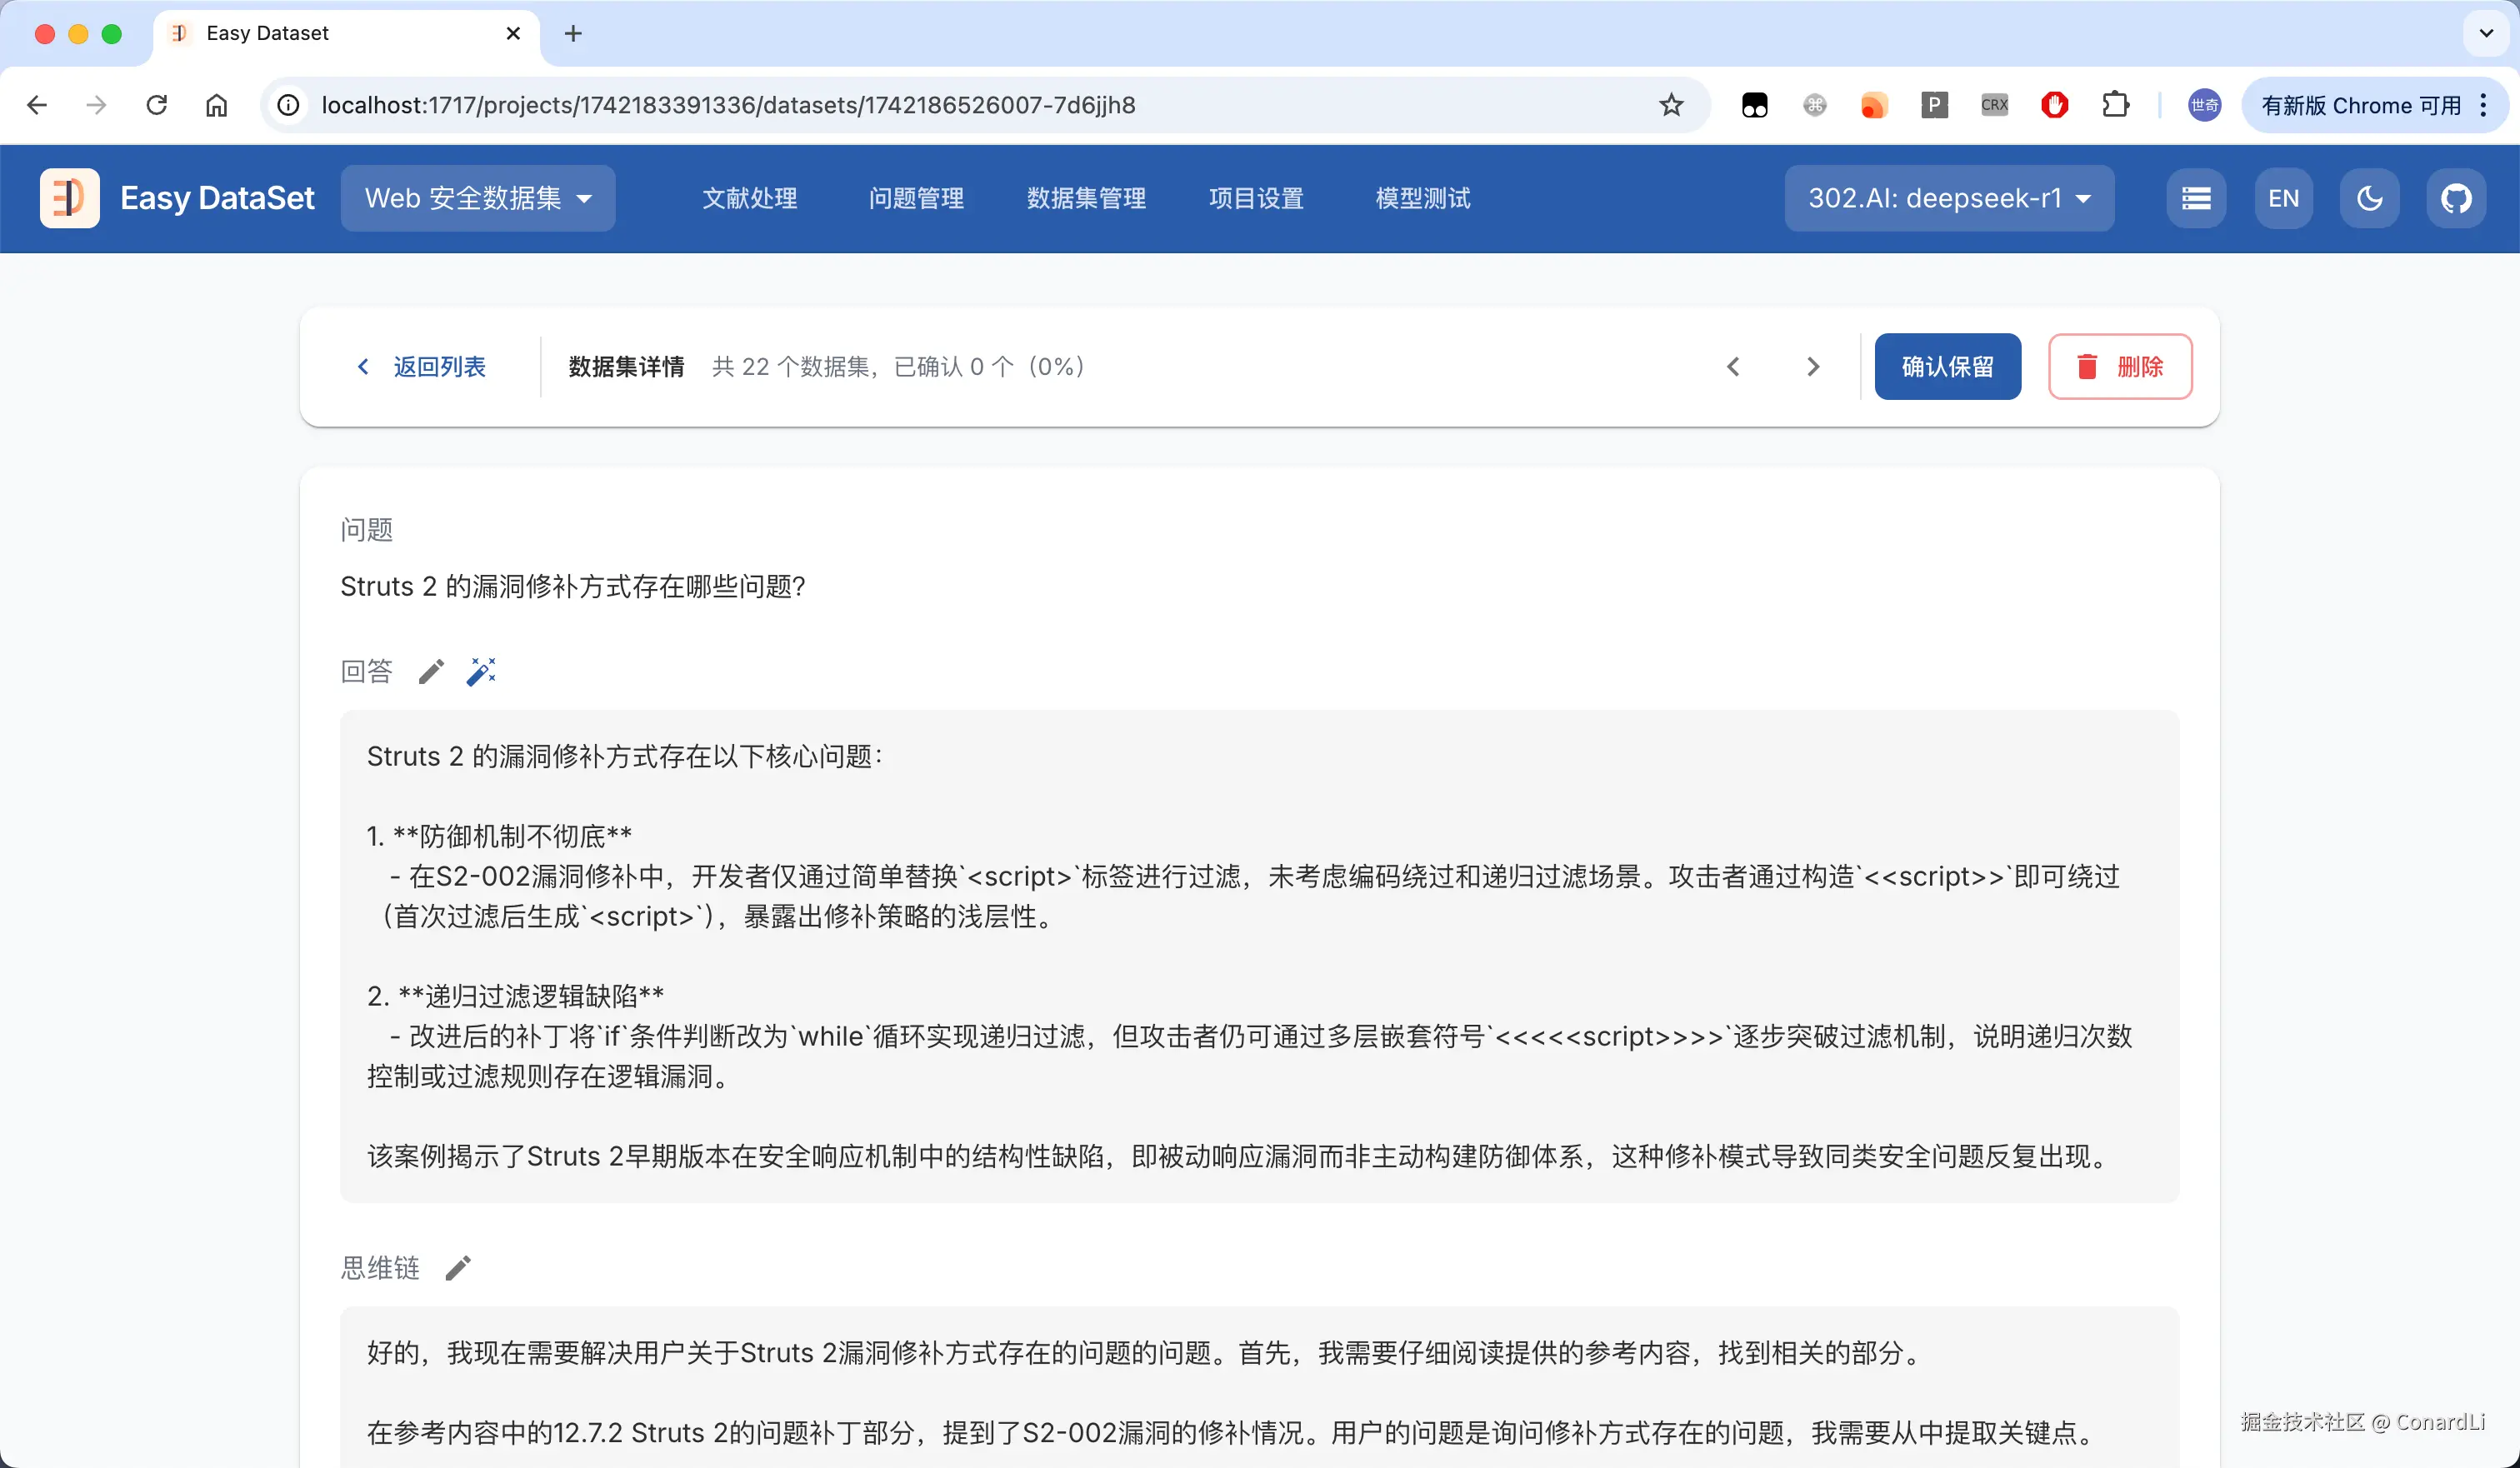Click the Easy DataSet logo icon
The height and width of the screenshot is (1468, 2520).
(x=69, y=198)
